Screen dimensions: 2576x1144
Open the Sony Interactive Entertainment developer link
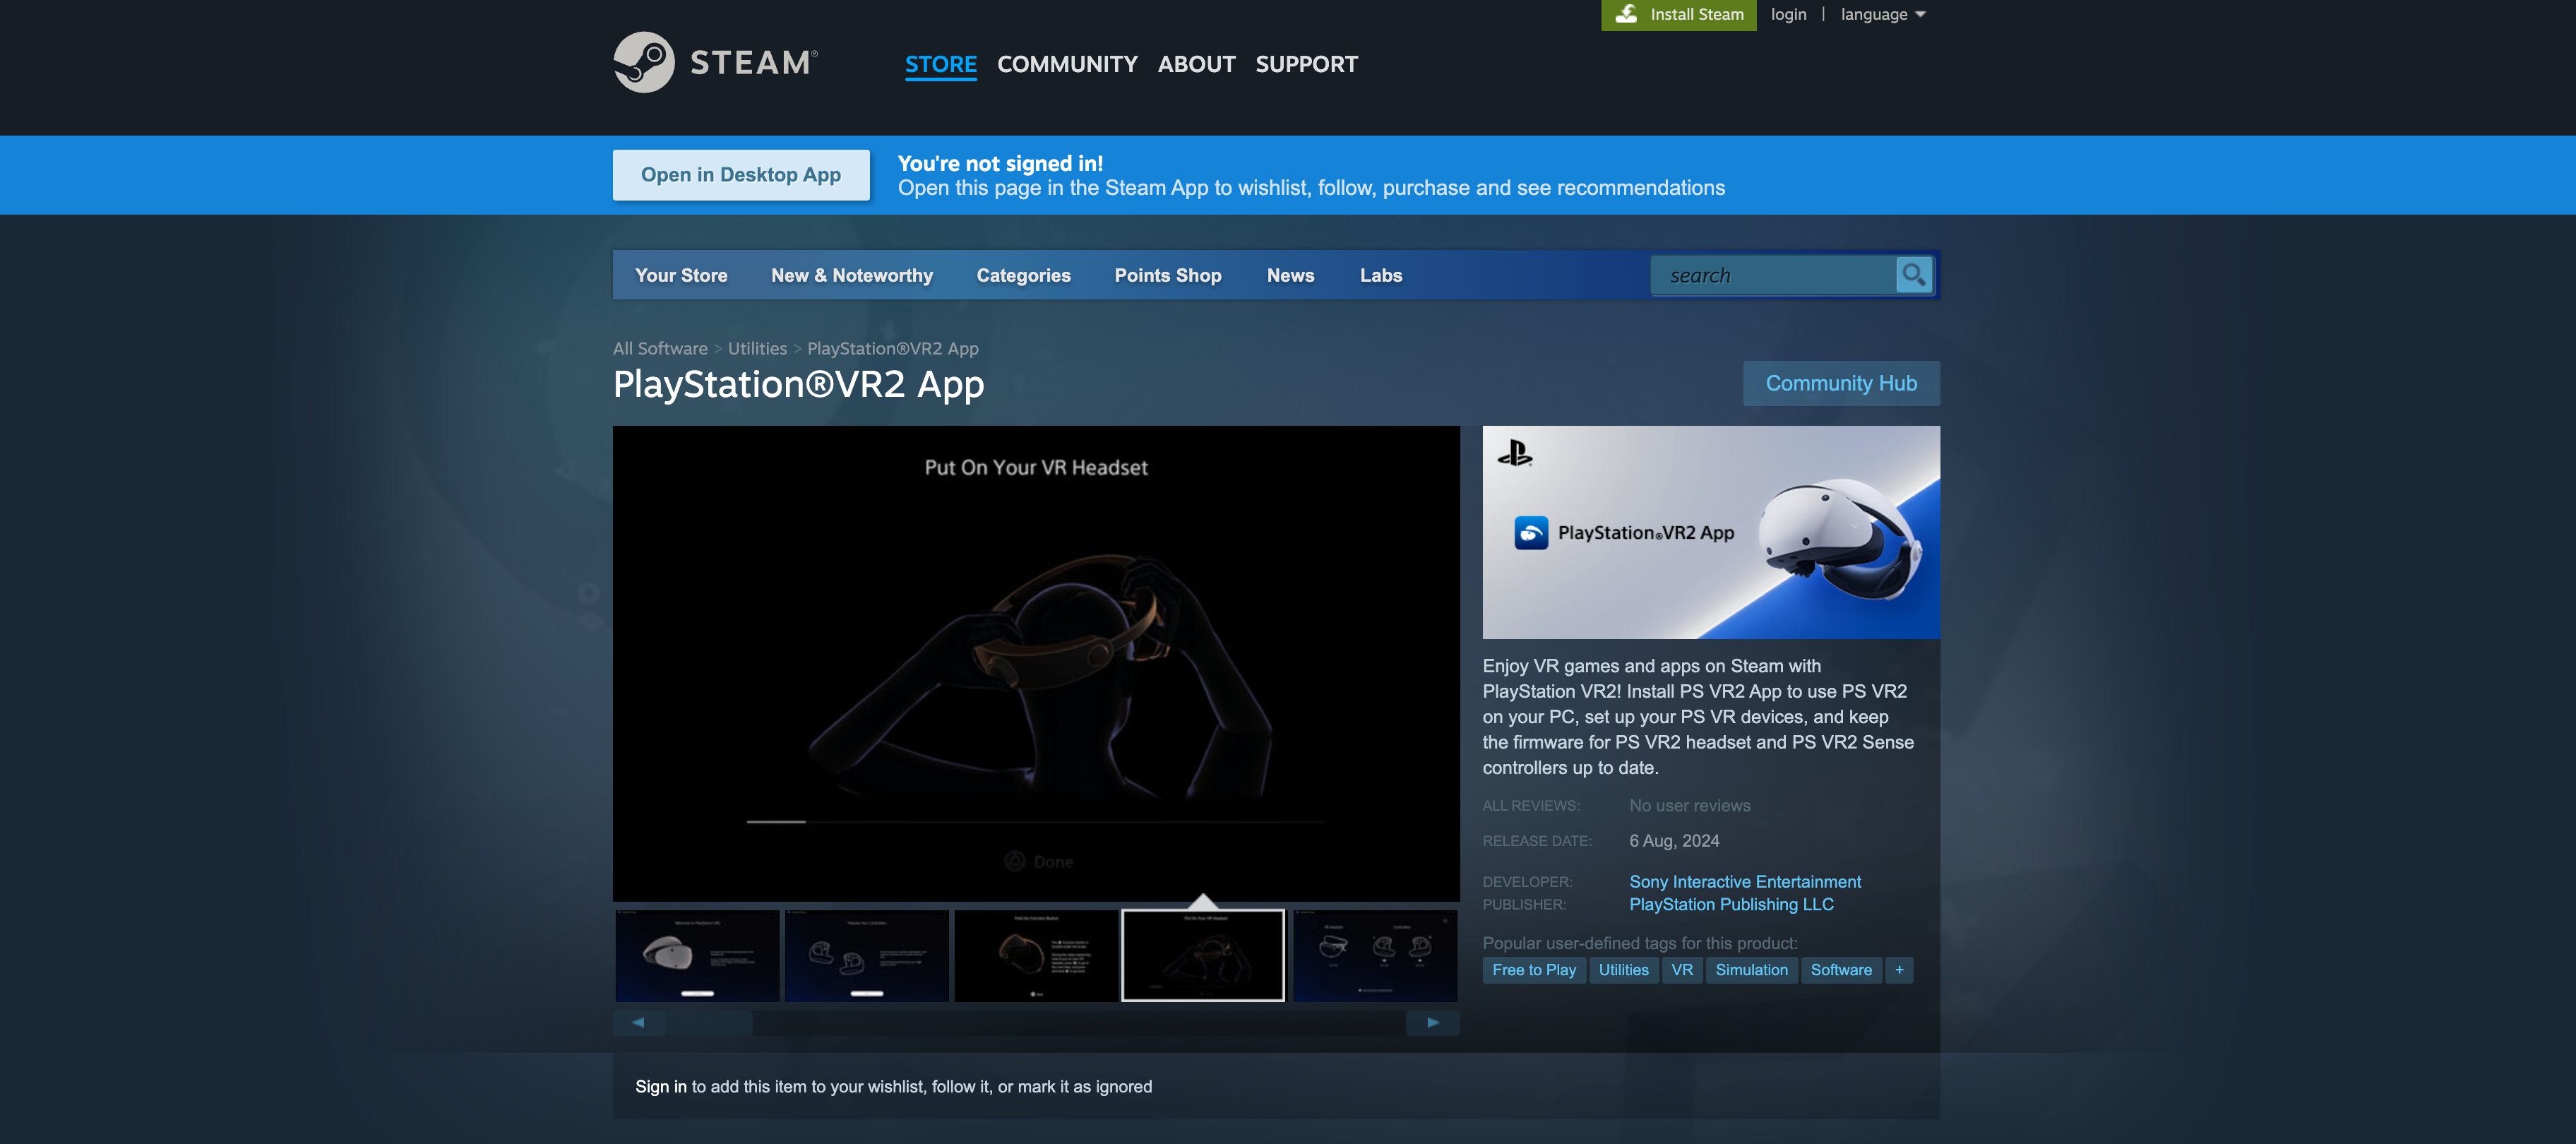point(1744,881)
